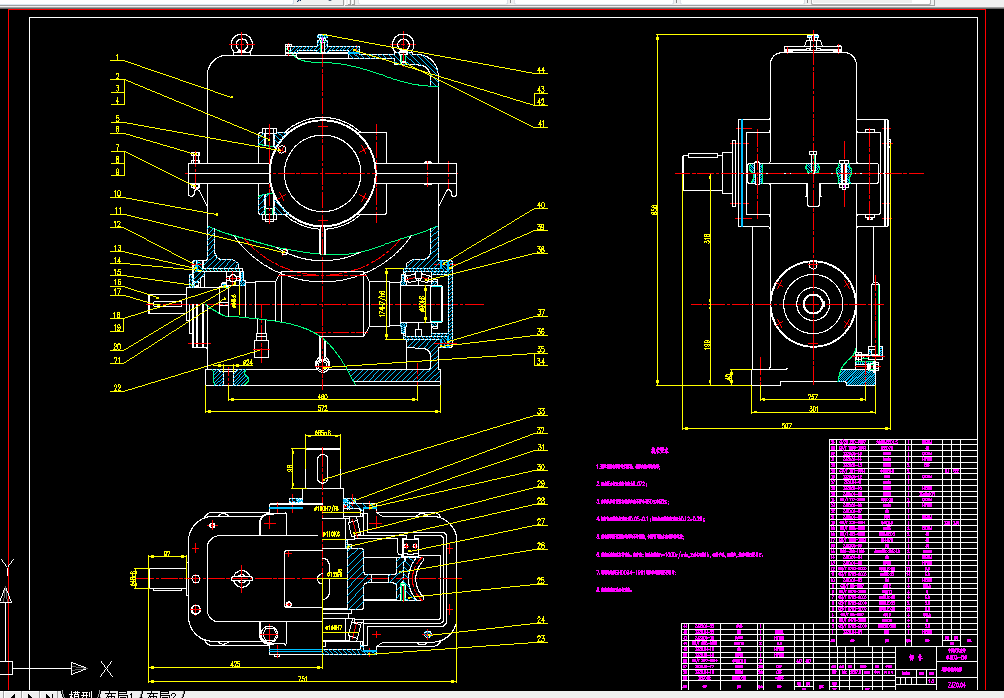This screenshot has height=698, width=1004.
Task: Select part balloon number 44
Action: (x=541, y=70)
